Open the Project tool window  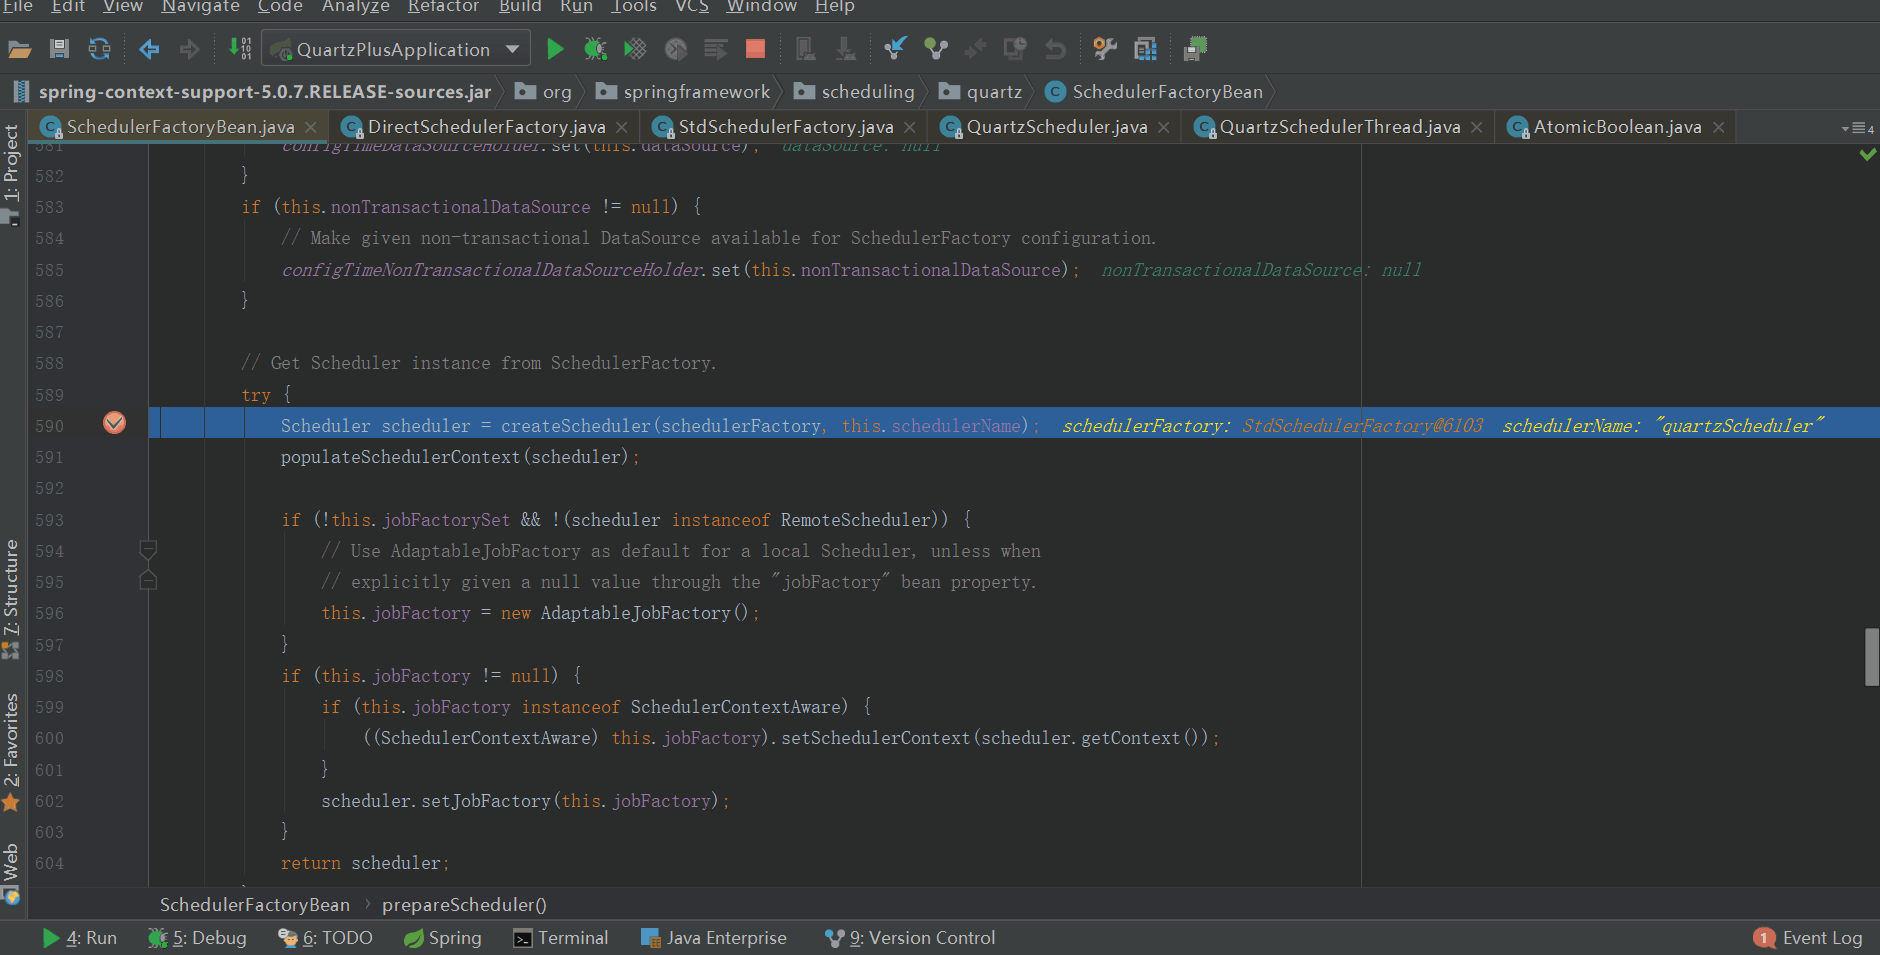pos(11,174)
